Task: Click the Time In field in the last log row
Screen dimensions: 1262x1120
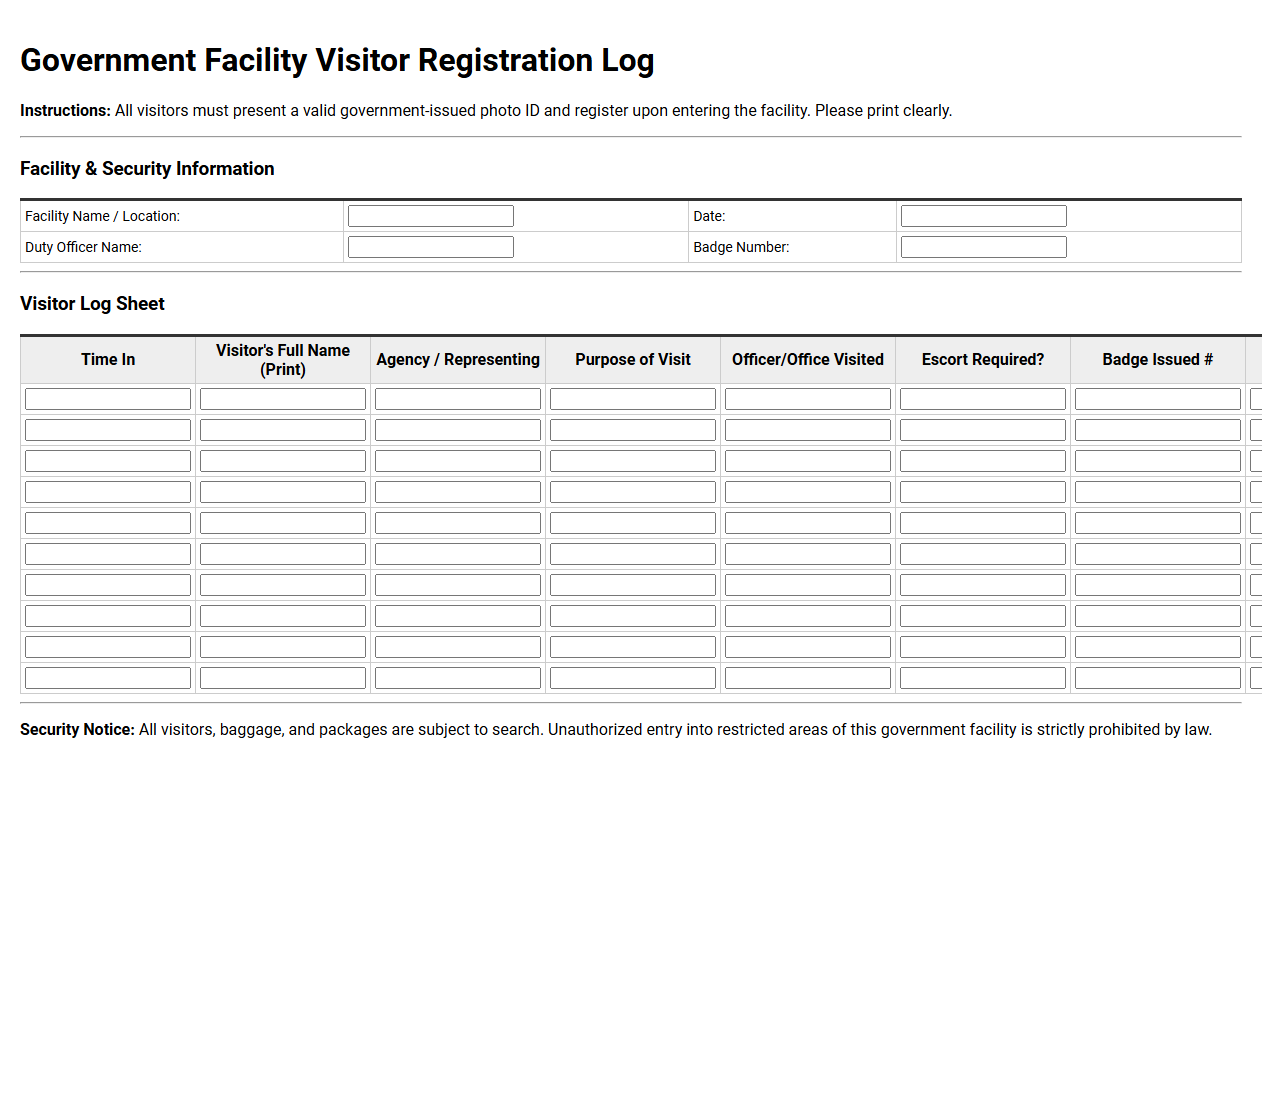Action: [108, 678]
